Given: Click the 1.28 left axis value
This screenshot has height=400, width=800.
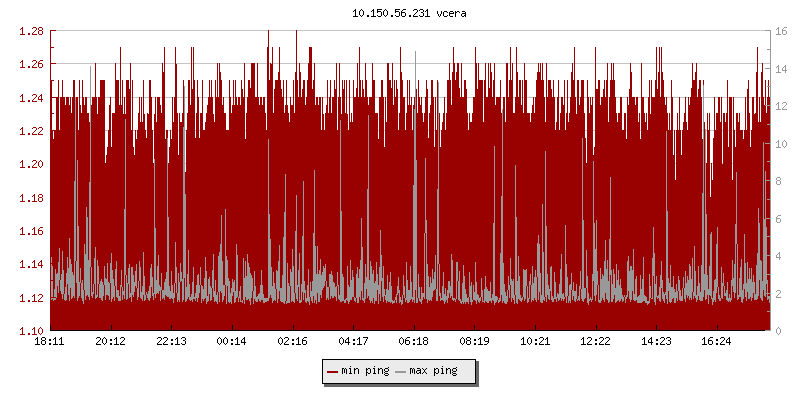Looking at the screenshot, I should click(x=31, y=31).
